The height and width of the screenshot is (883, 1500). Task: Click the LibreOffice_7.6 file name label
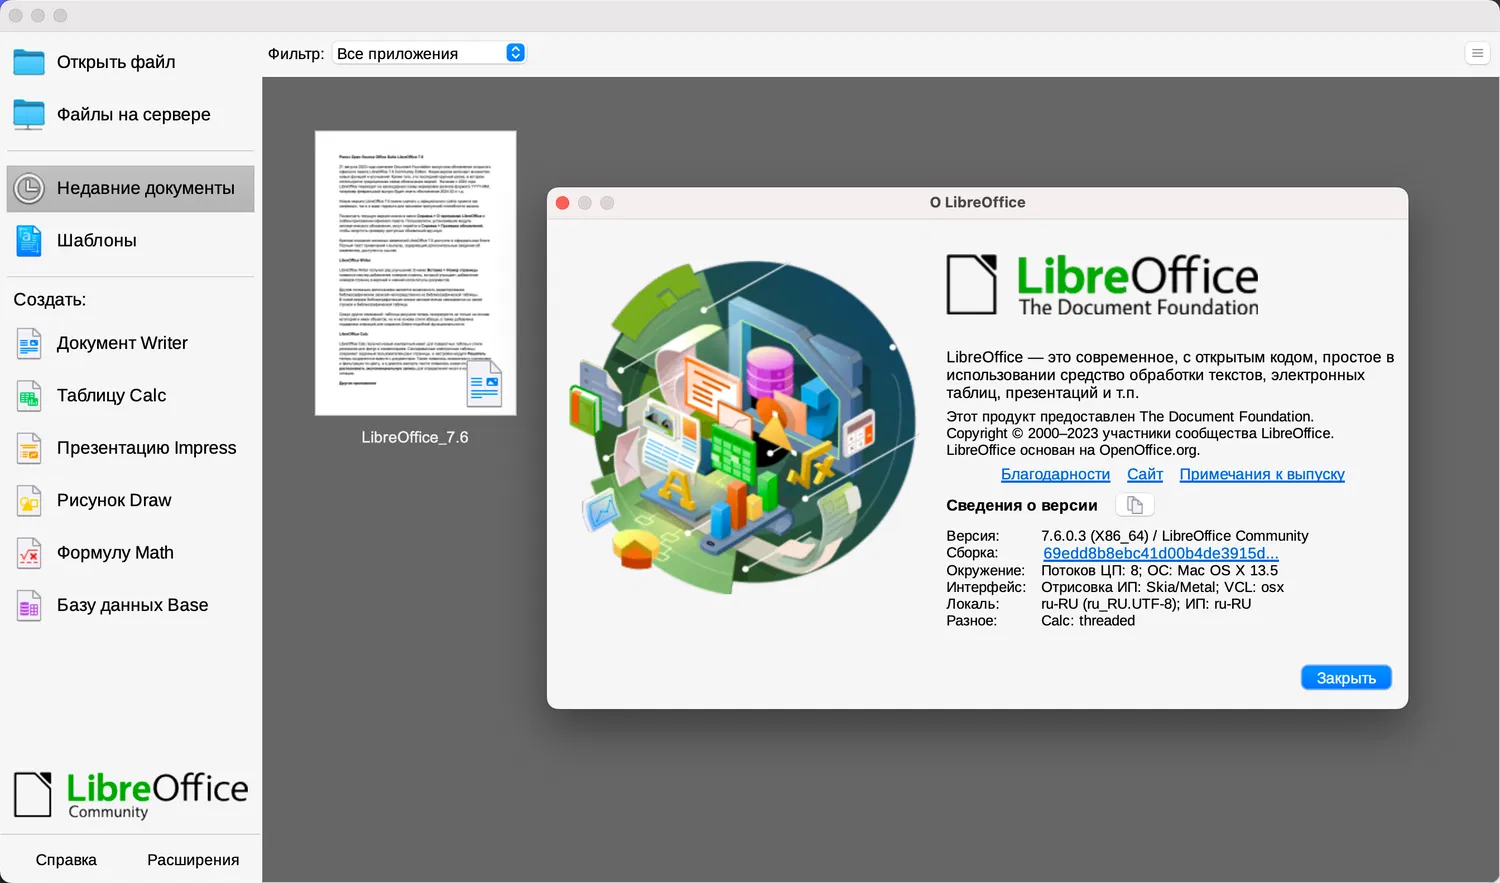click(x=415, y=437)
